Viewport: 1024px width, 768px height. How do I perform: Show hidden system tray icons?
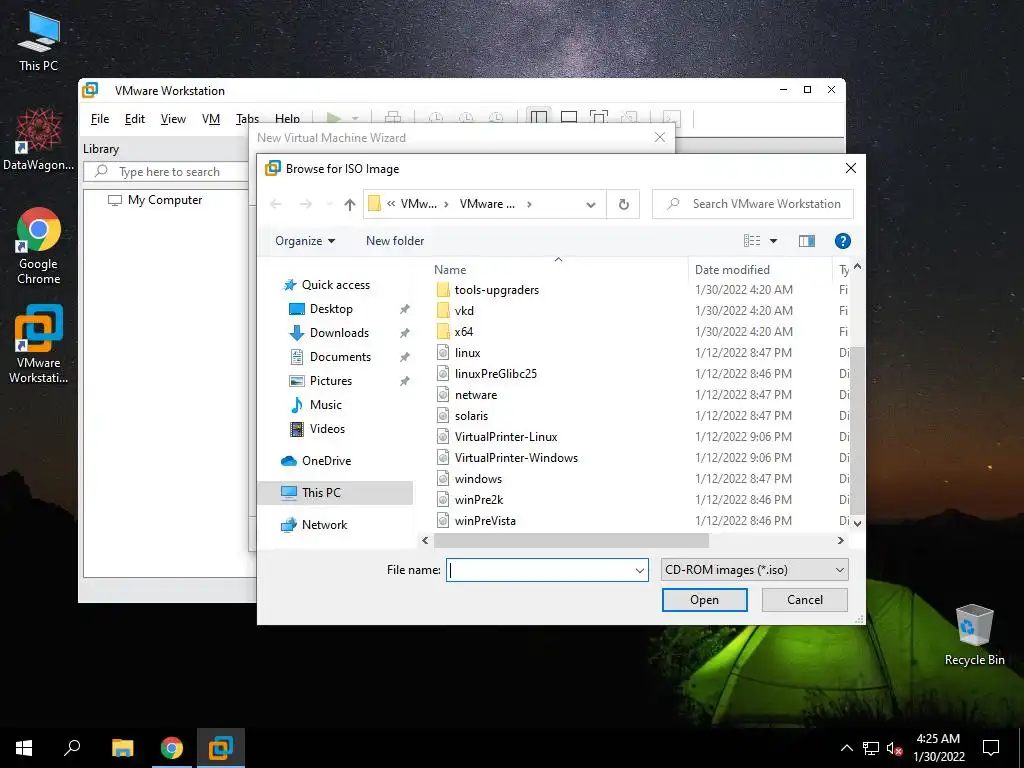coord(846,748)
